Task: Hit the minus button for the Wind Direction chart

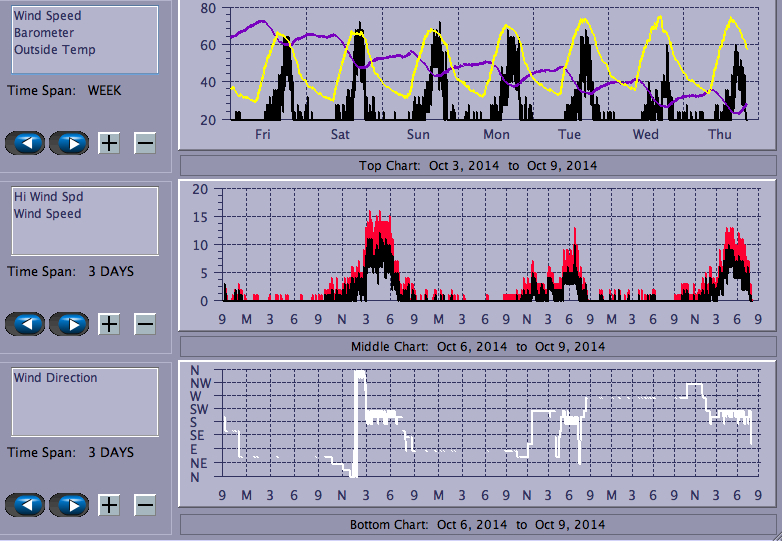Action: [x=145, y=505]
